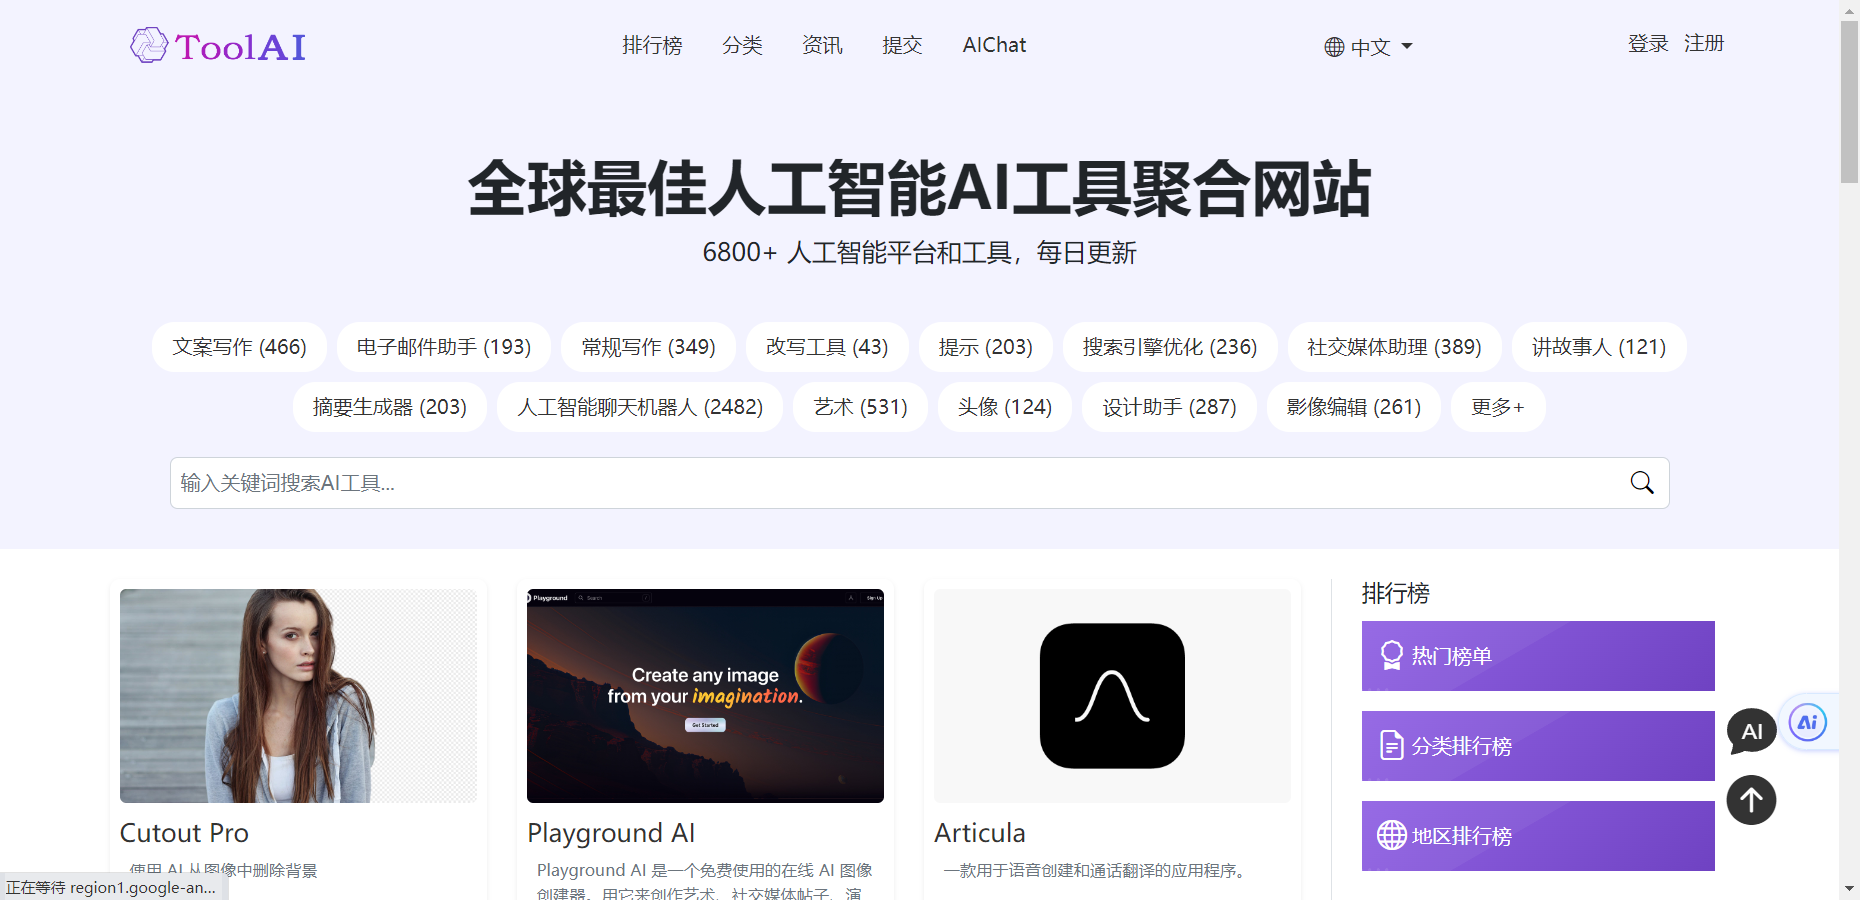Click the ToolAI brand text
Viewport: 1860px width, 900px height.
[x=240, y=47]
